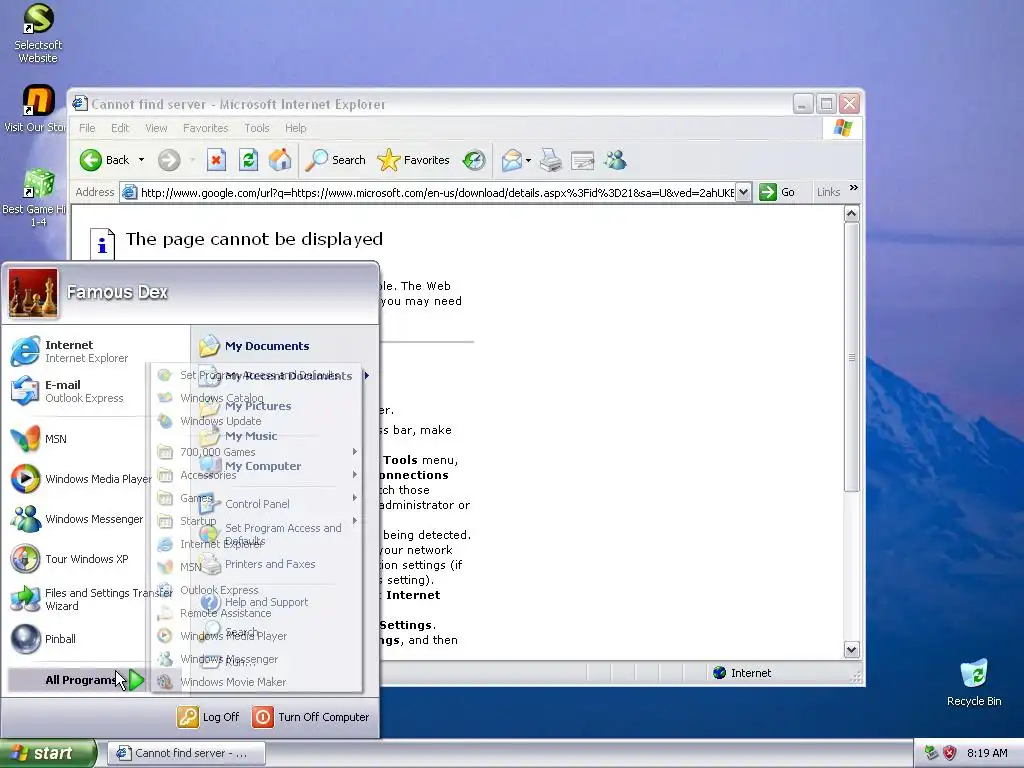1024x768 pixels.
Task: Go to Home page icon
Action: (280, 160)
